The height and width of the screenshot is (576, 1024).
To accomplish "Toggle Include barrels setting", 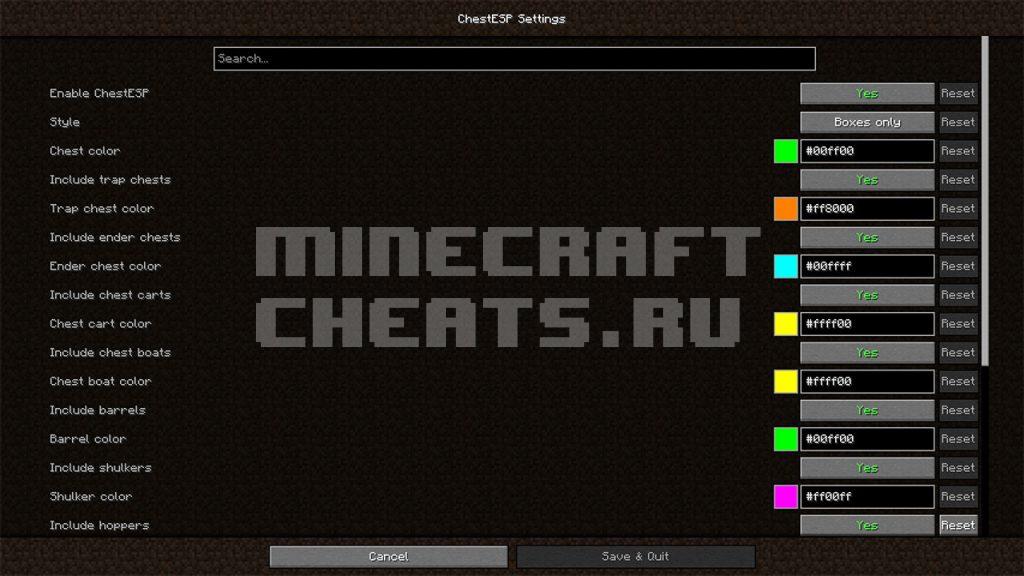I will [x=867, y=410].
